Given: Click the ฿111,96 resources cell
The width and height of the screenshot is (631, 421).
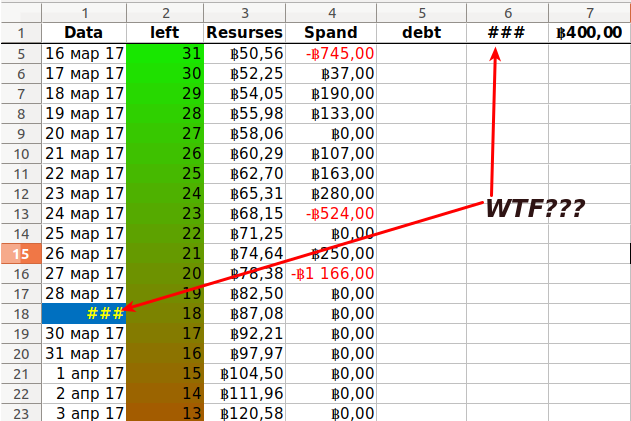Looking at the screenshot, I should point(244,393).
